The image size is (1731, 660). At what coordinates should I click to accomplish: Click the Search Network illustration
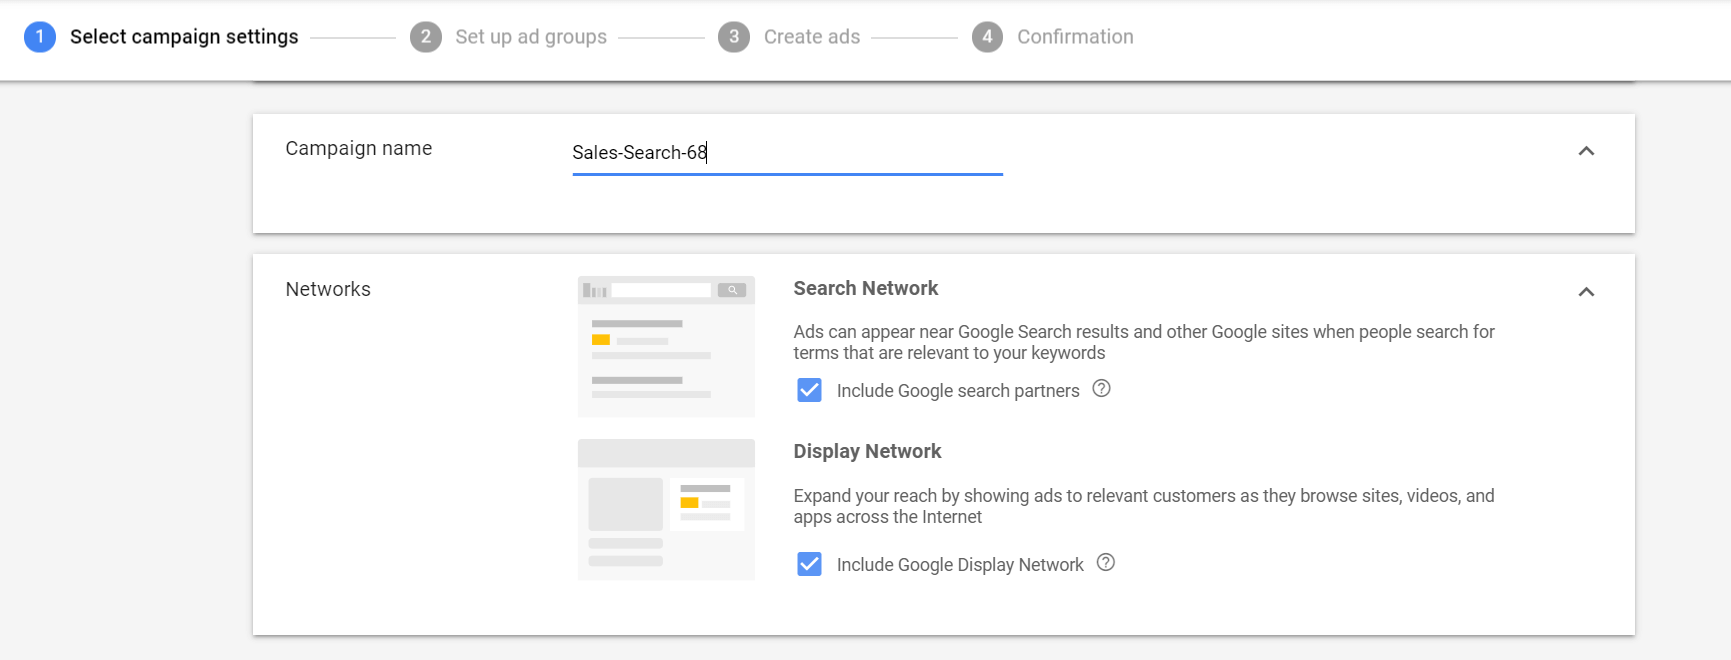point(666,346)
